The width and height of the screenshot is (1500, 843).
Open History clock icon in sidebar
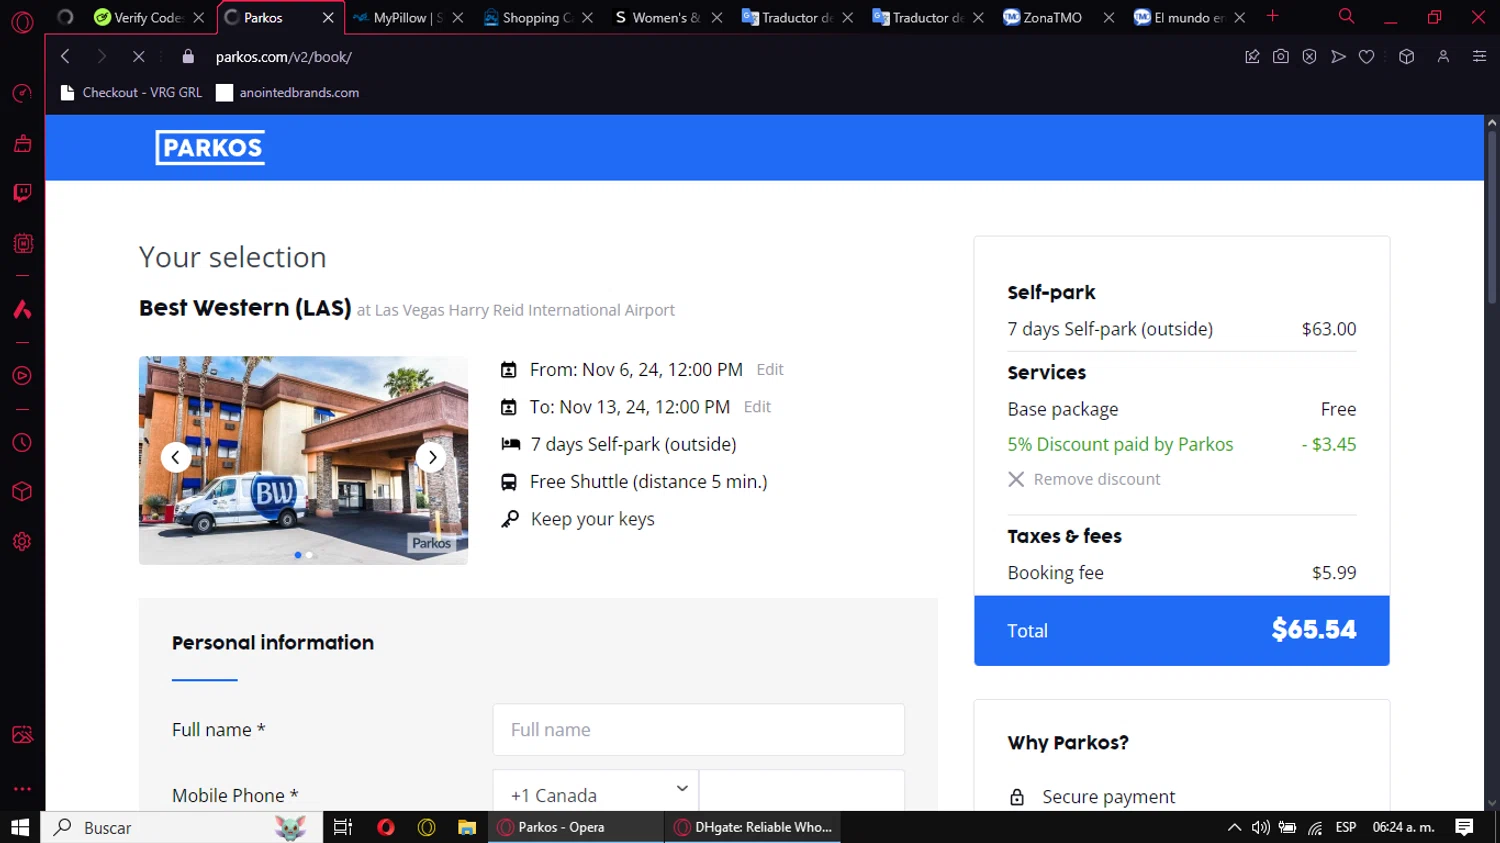22,443
